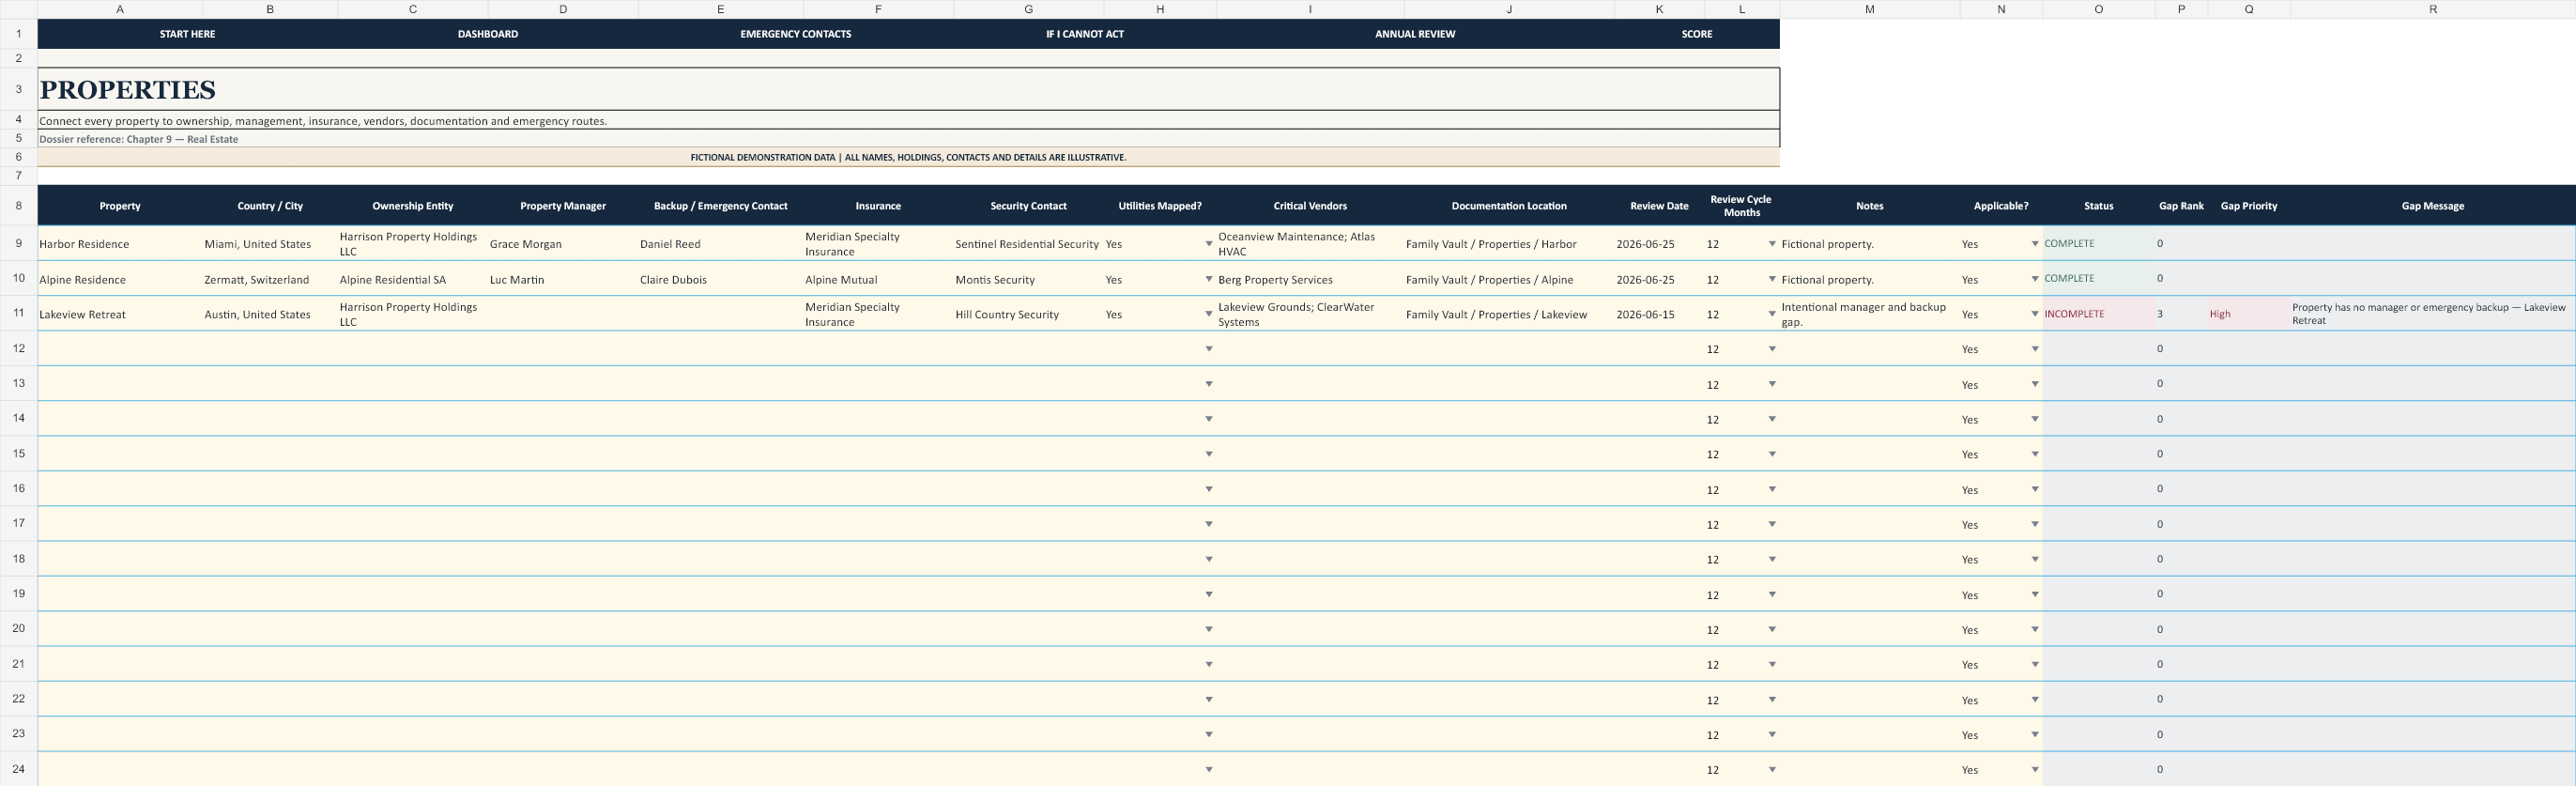2576x786 pixels.
Task: Select row 9 header
Action: (x=18, y=244)
